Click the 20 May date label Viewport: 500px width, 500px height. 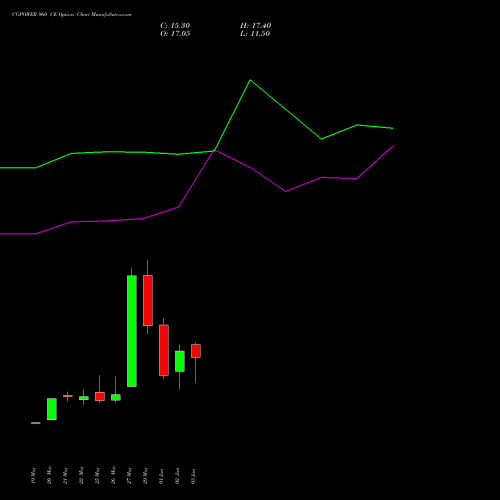(x=49, y=475)
